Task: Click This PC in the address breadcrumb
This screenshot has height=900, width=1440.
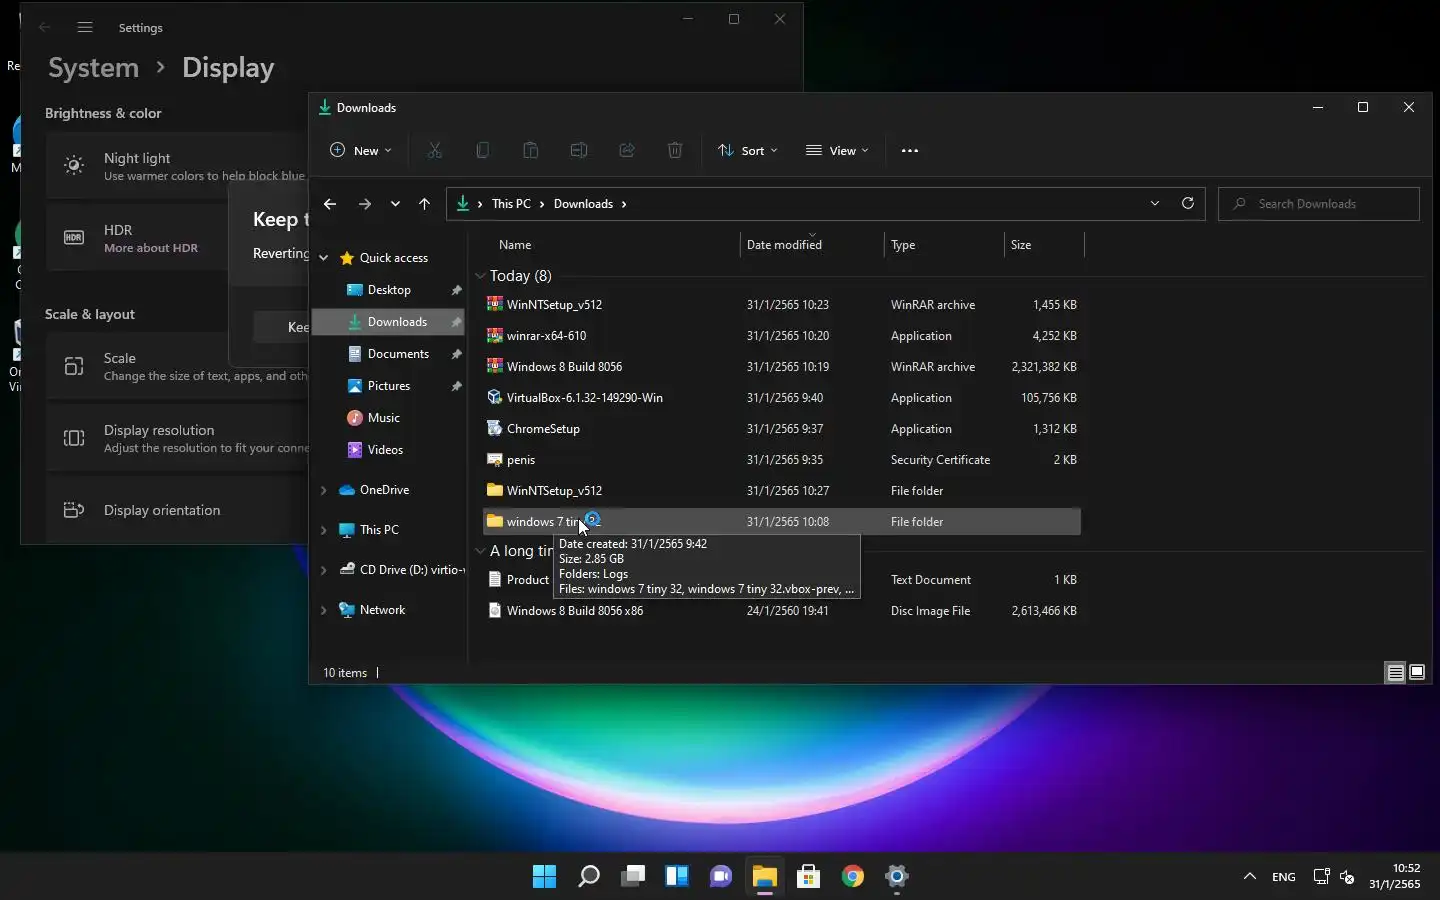Action: coord(511,204)
